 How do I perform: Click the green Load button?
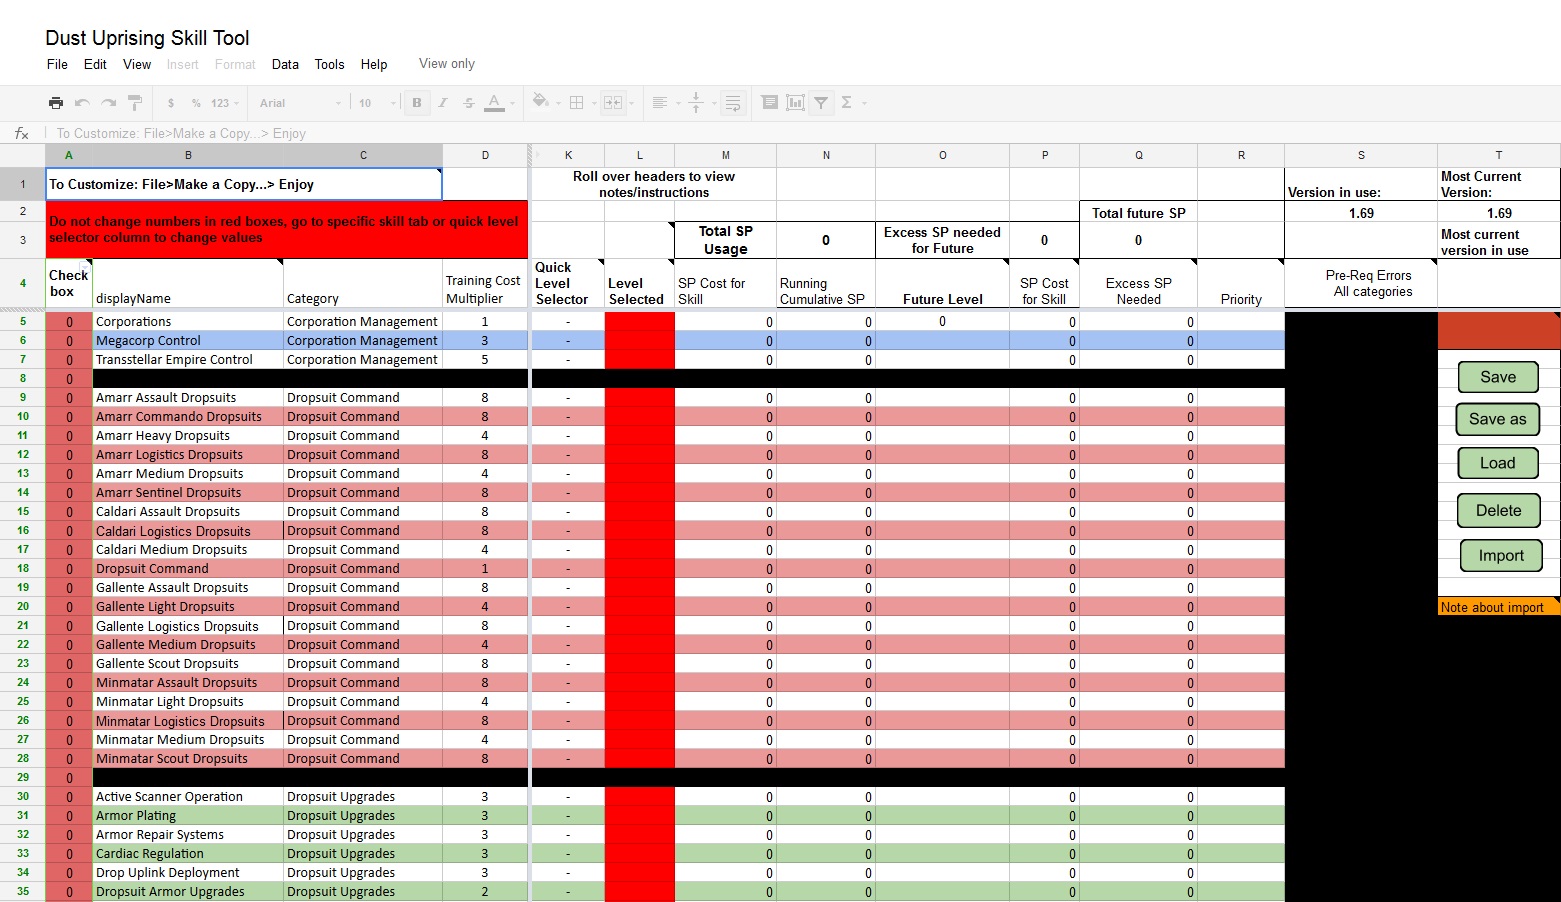pyautogui.click(x=1497, y=463)
